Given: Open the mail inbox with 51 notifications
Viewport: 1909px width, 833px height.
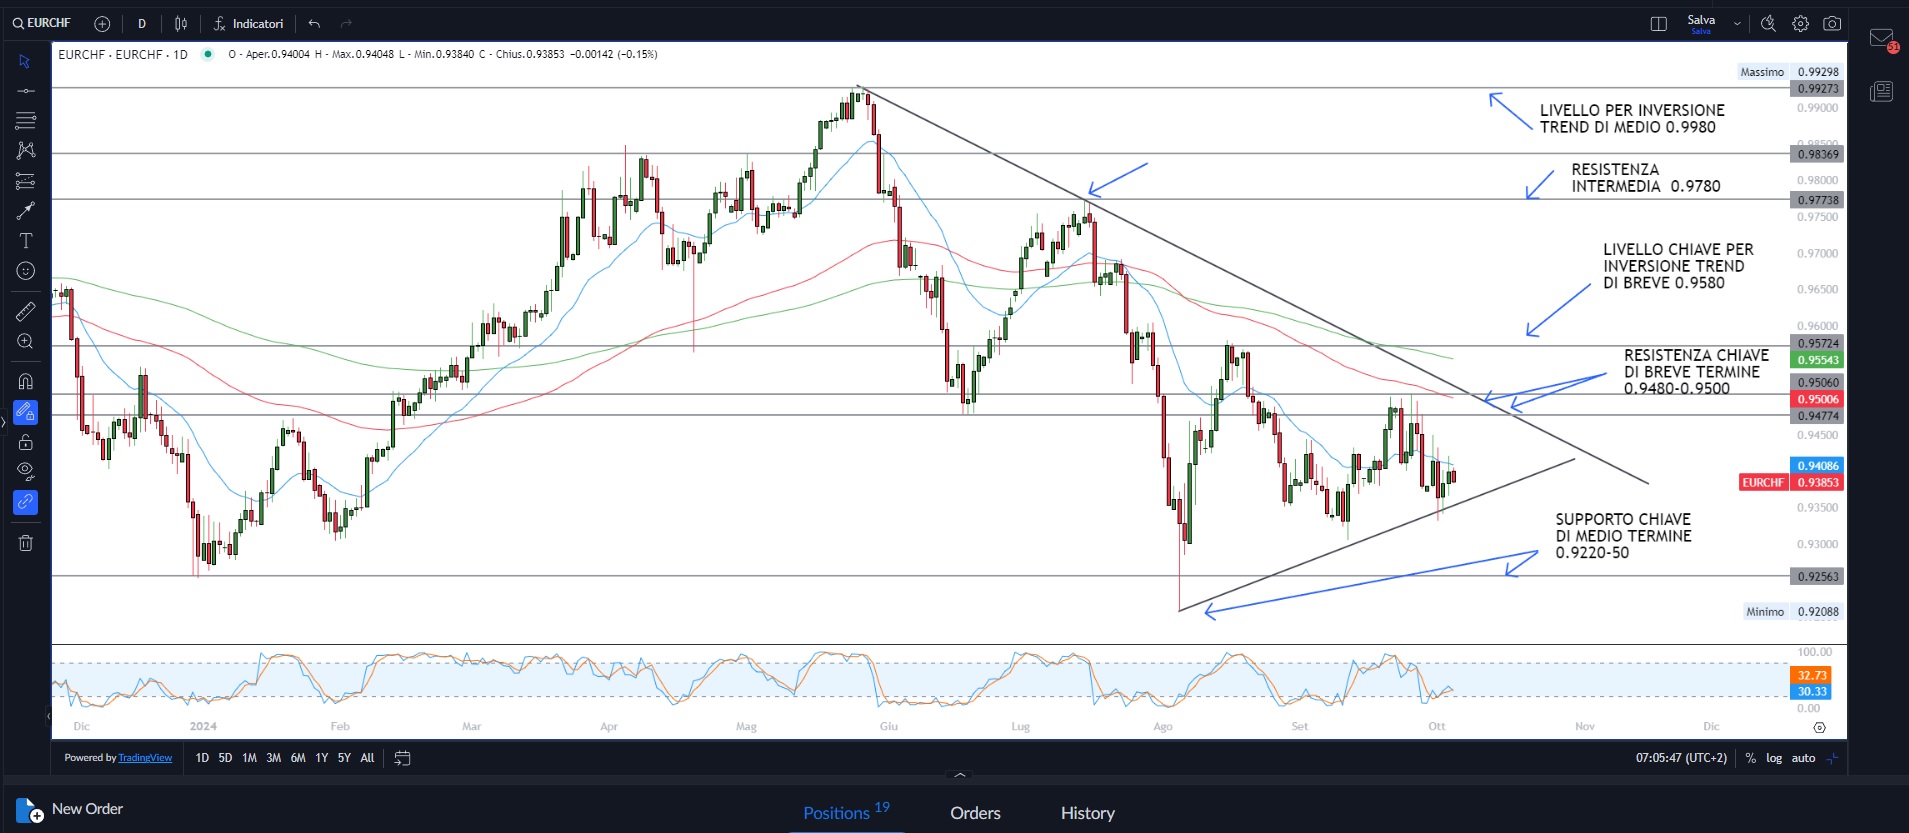Looking at the screenshot, I should [1882, 39].
